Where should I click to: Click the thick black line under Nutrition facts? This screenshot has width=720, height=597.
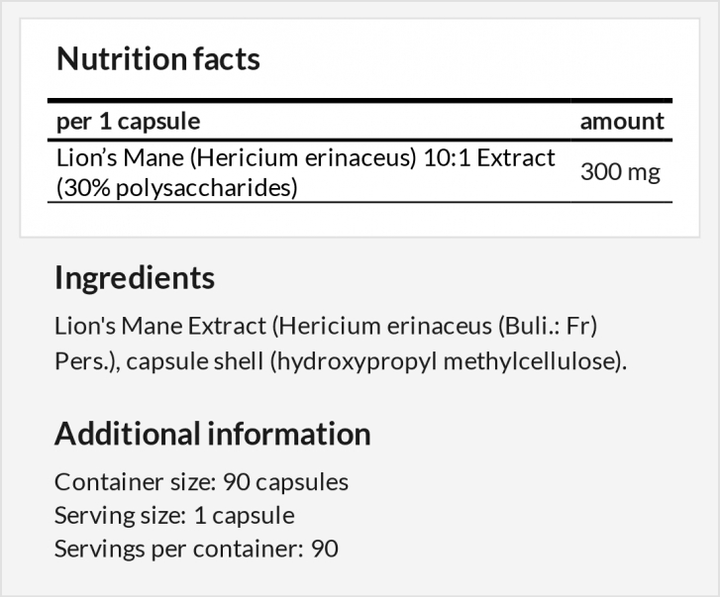click(x=360, y=100)
